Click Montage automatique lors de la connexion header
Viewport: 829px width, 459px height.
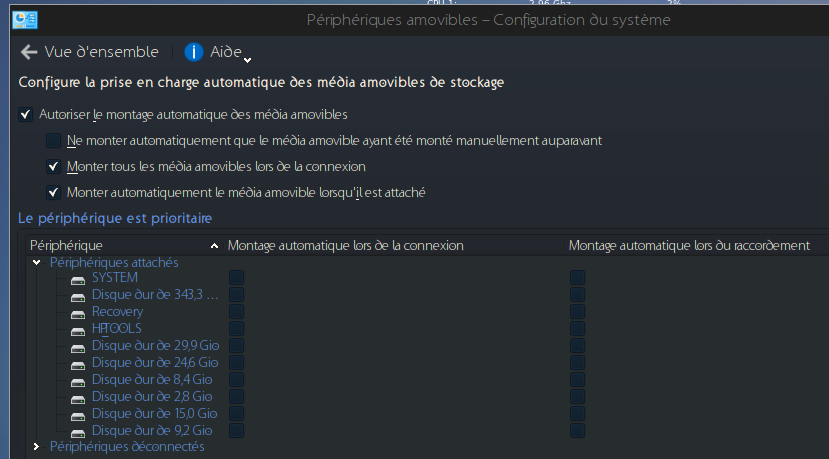tap(345, 245)
